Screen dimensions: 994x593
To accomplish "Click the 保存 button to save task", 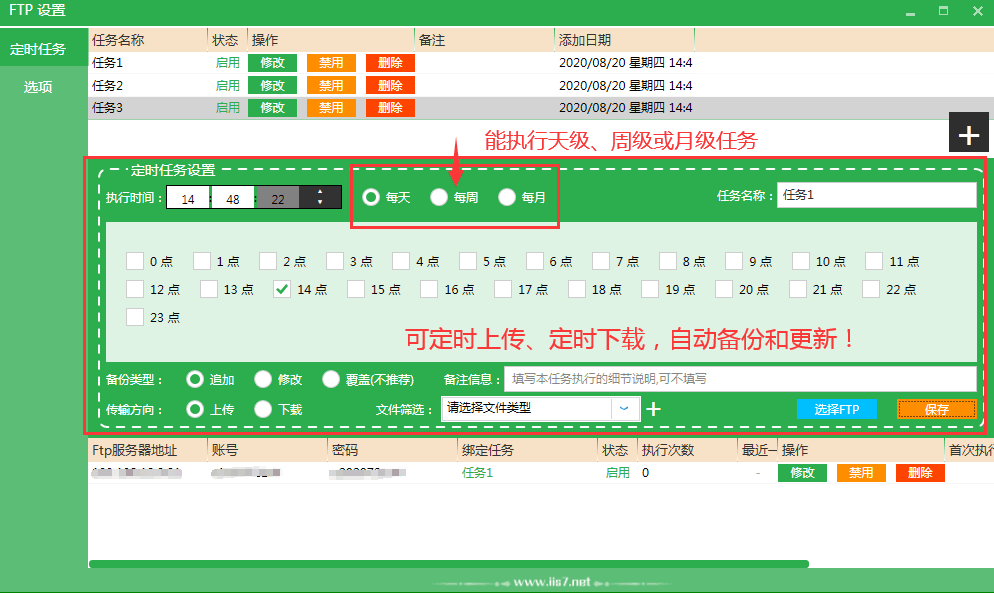I will tap(936, 408).
